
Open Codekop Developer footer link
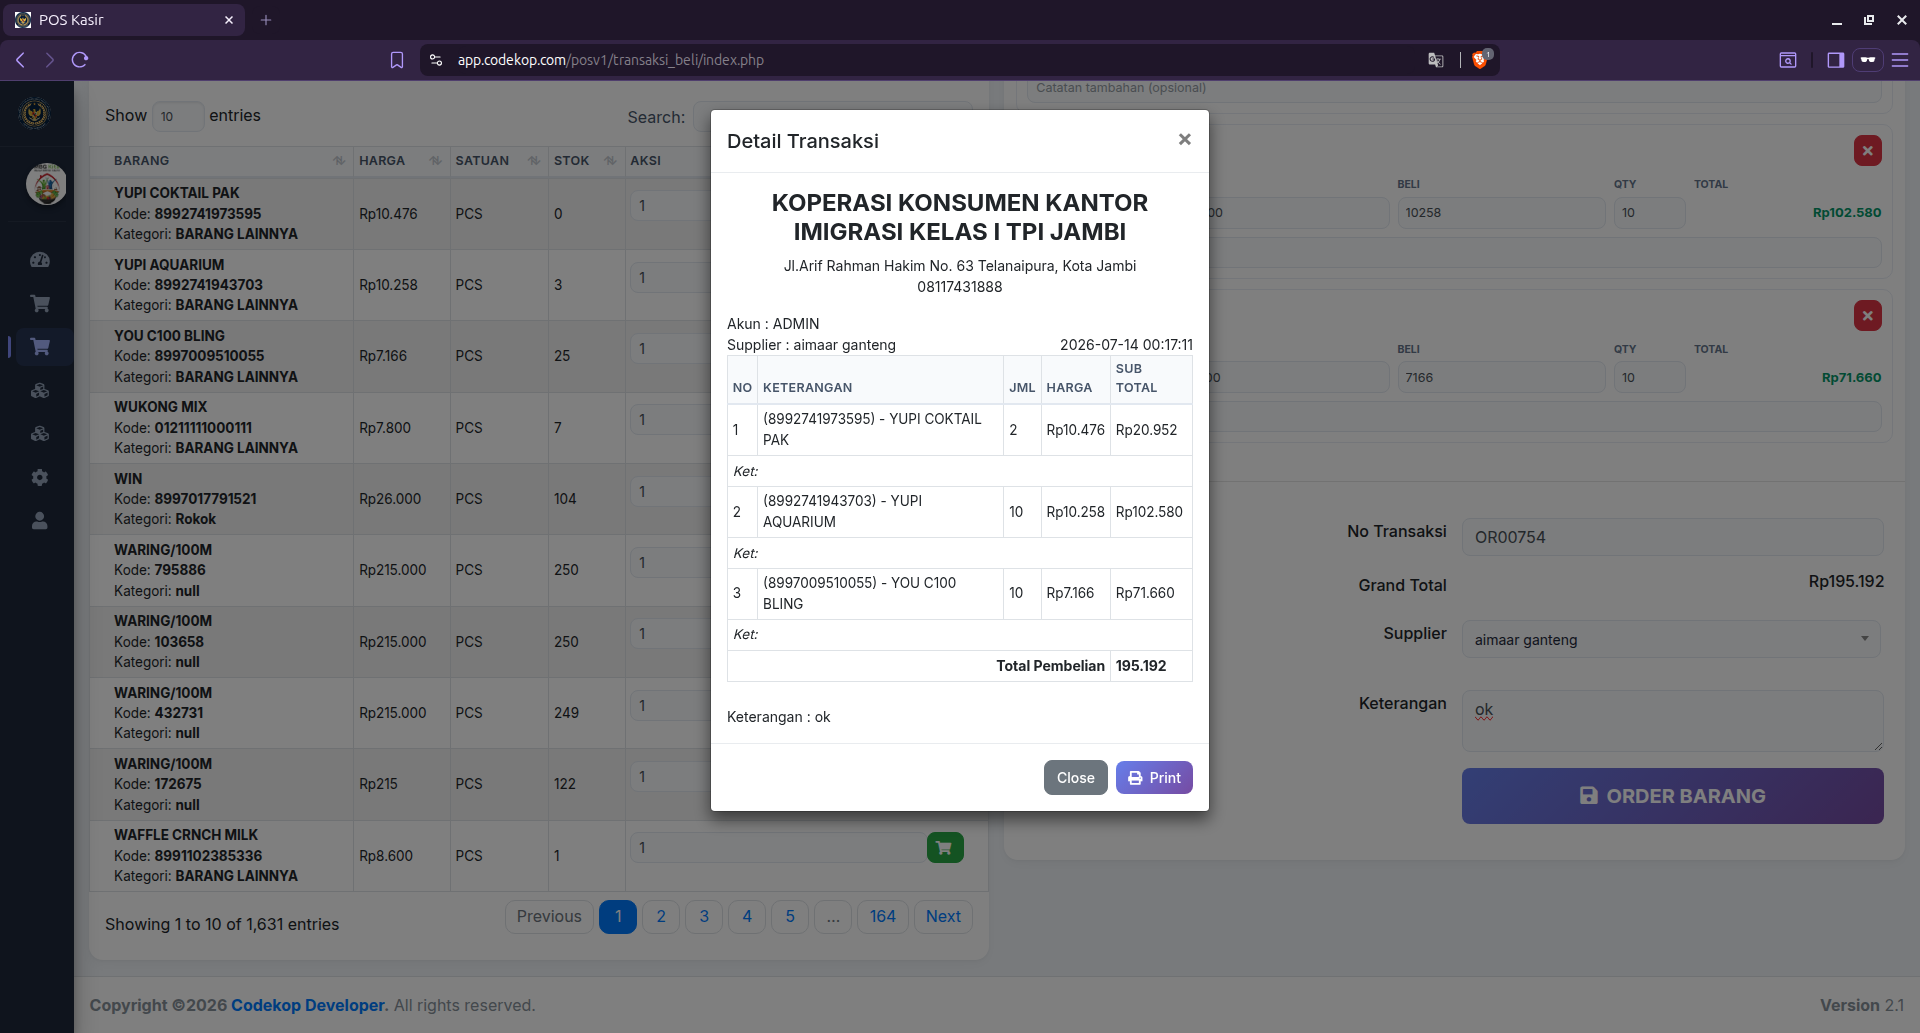pyautogui.click(x=308, y=1006)
